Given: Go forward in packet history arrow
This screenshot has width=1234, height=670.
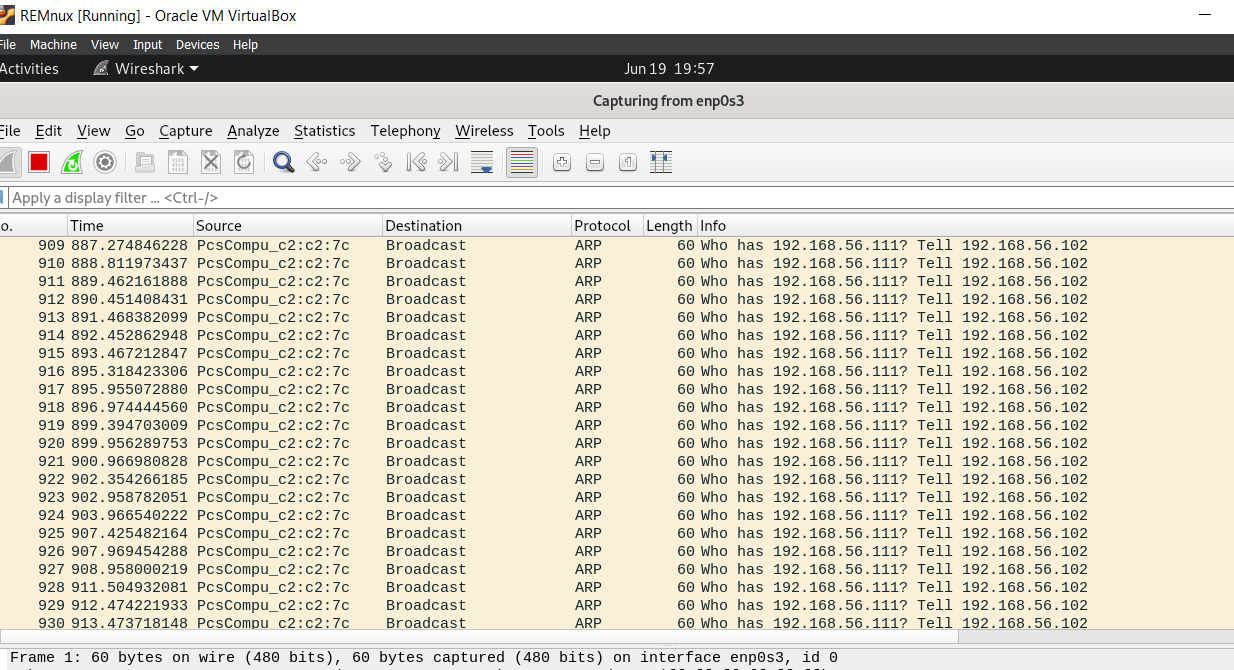Looking at the screenshot, I should pos(350,162).
